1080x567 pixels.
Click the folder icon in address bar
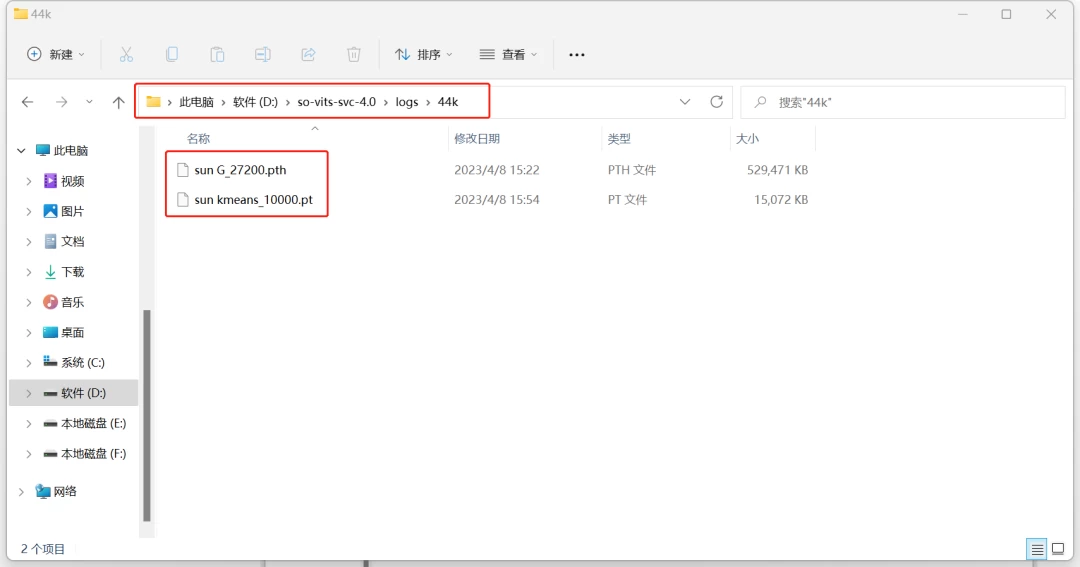click(x=154, y=102)
